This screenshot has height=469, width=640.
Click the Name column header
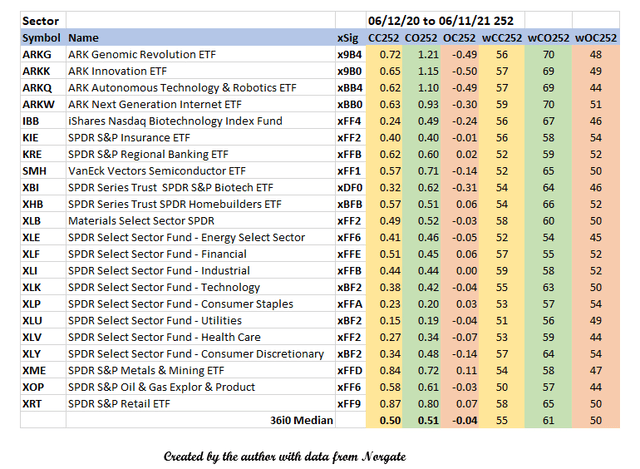[x=200, y=38]
